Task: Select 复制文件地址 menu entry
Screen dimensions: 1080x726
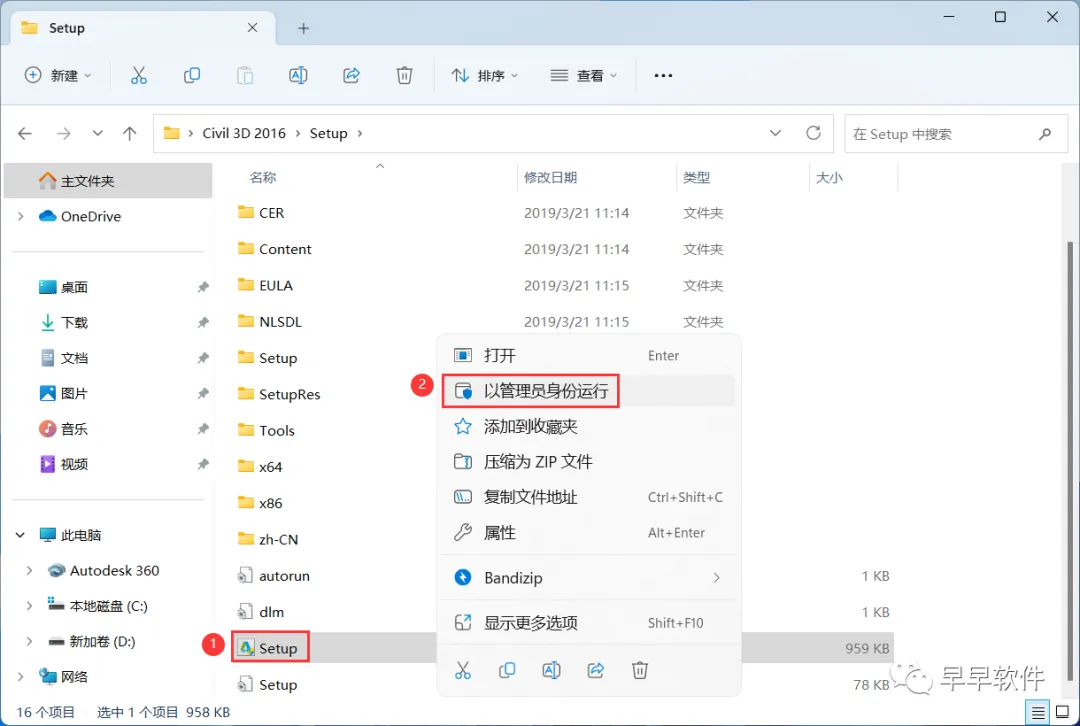Action: (x=589, y=497)
